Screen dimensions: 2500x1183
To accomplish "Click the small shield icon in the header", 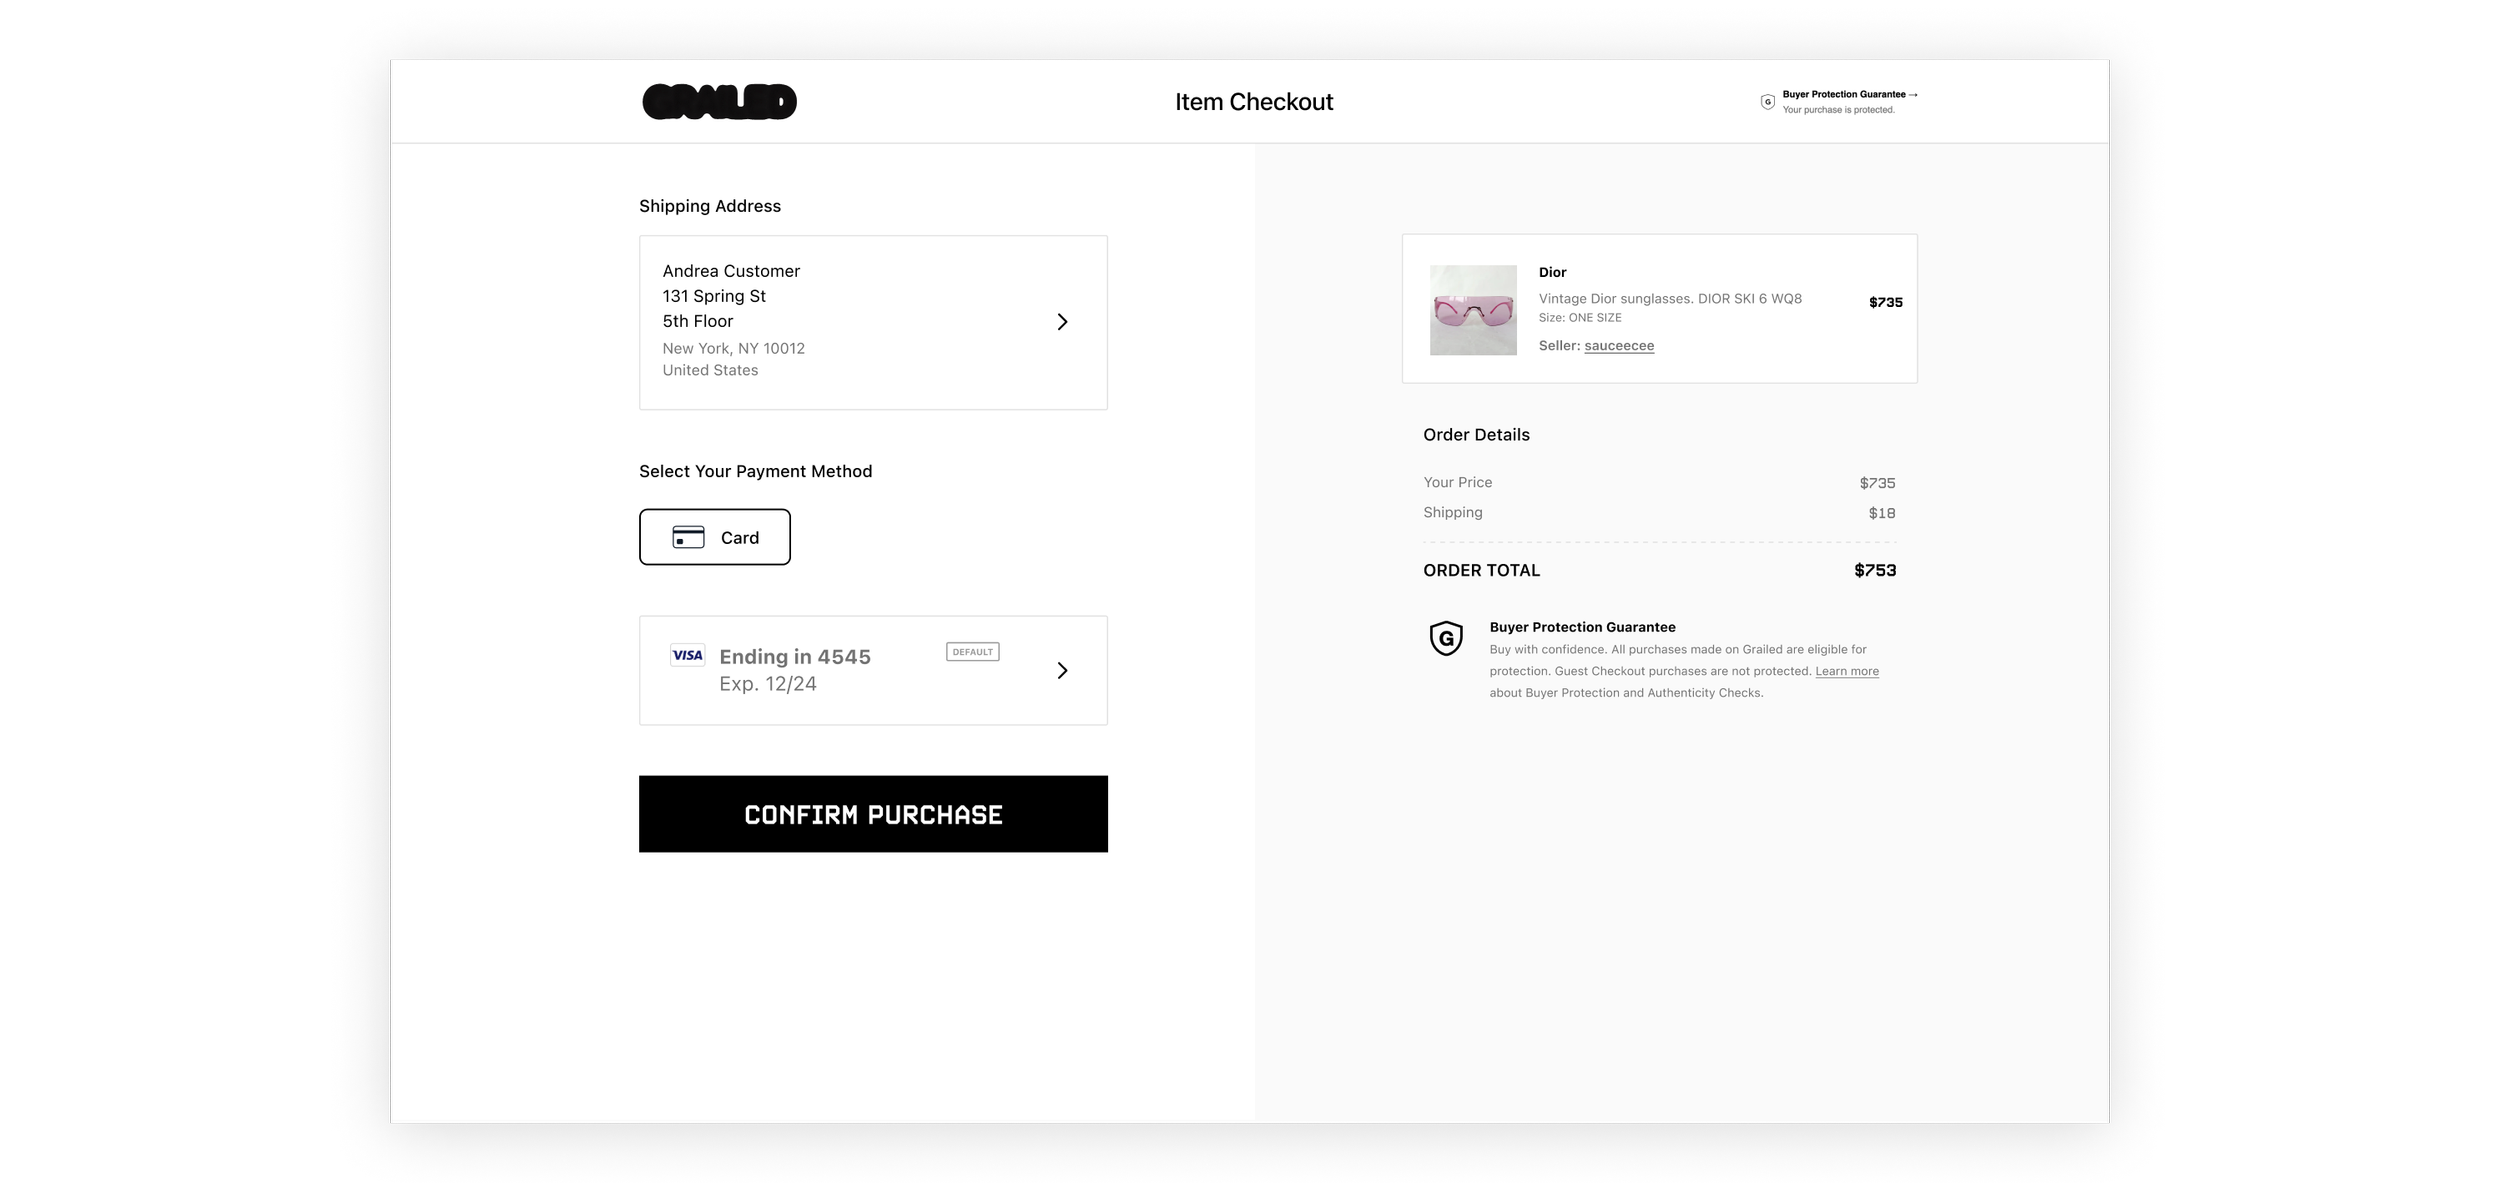I will (1767, 102).
